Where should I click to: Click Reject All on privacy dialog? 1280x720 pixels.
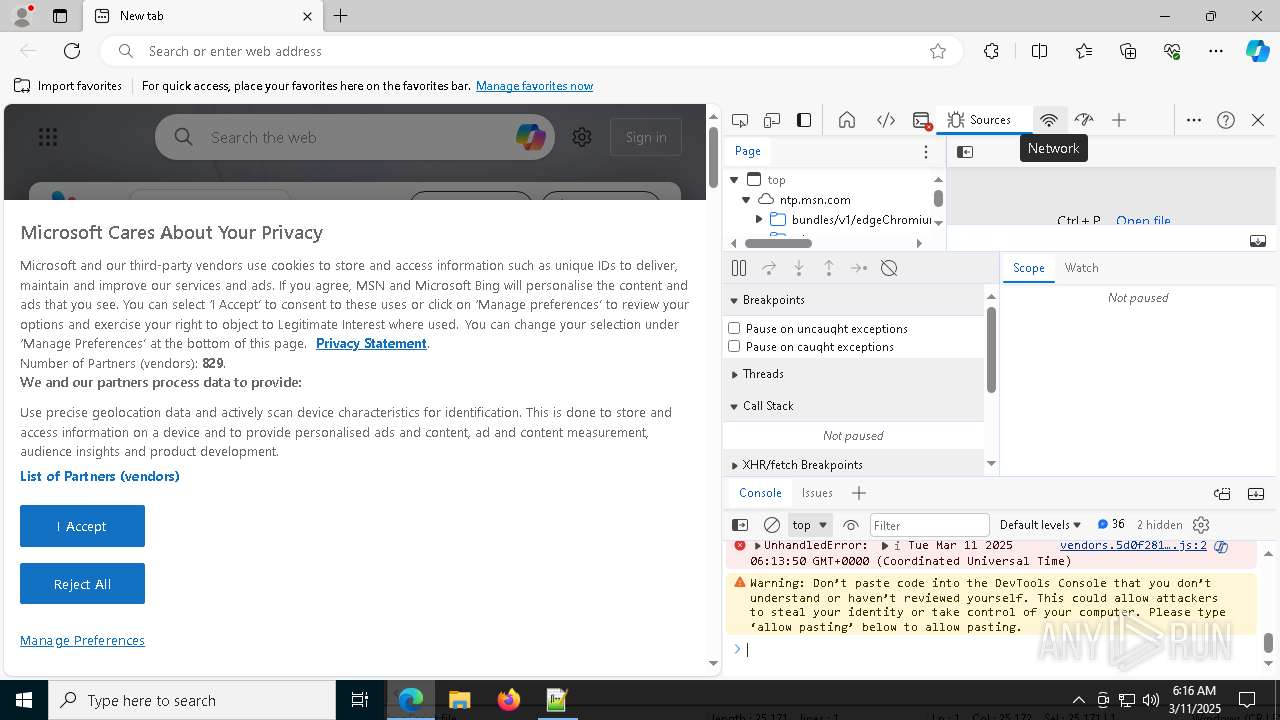click(x=82, y=584)
